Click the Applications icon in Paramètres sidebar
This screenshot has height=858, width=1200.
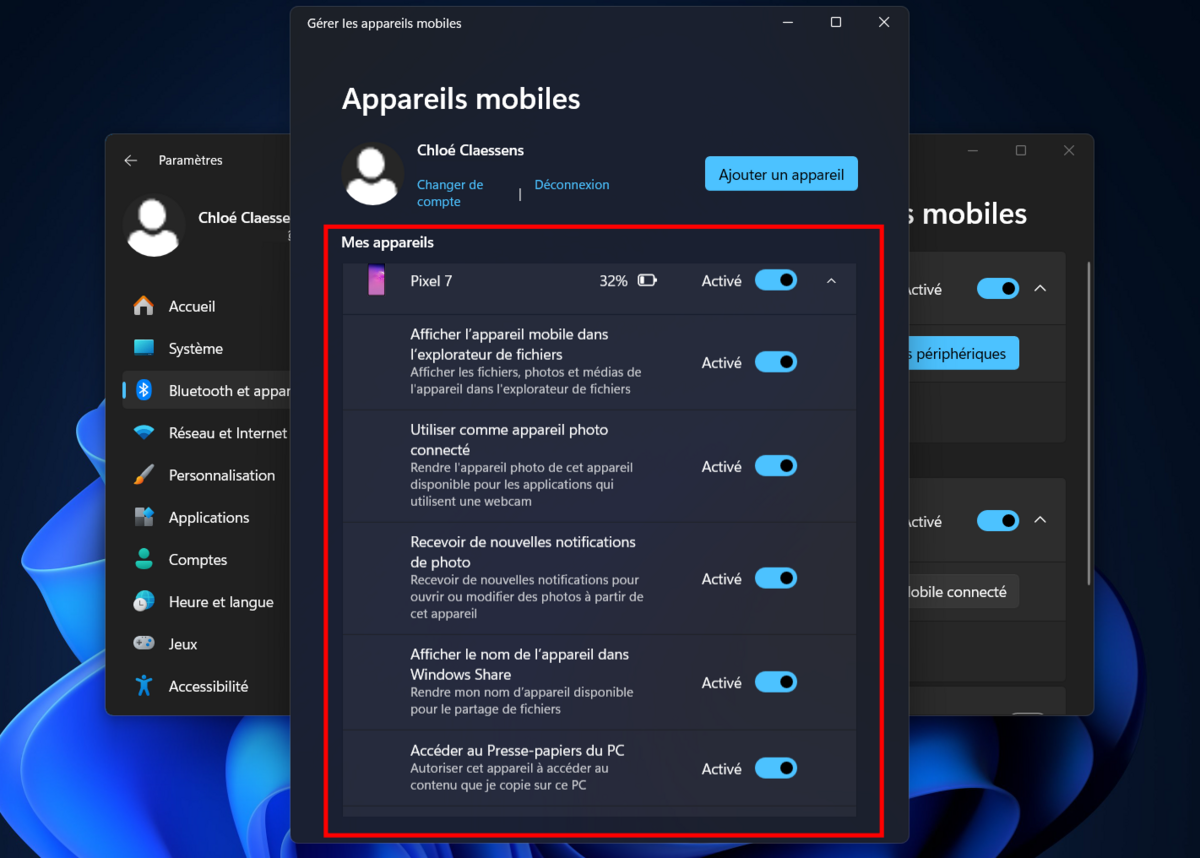point(144,517)
